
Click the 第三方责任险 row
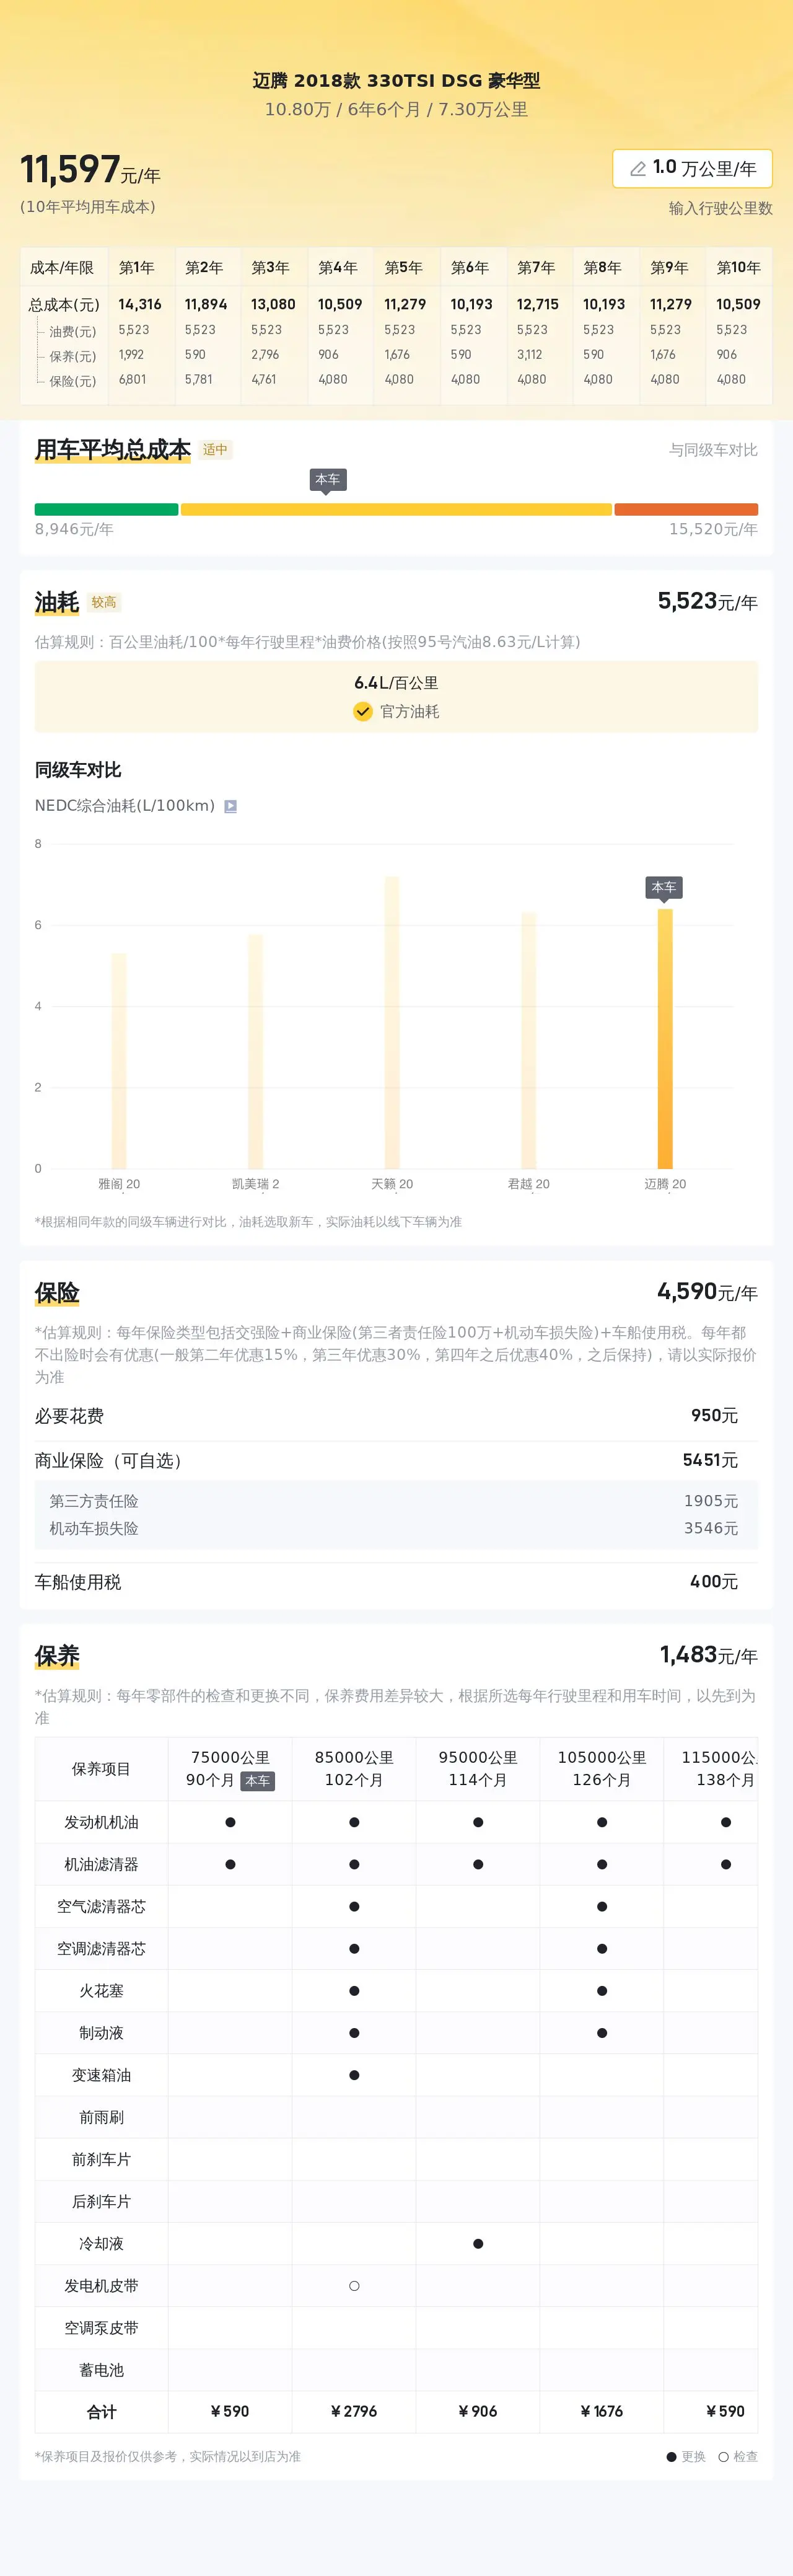[396, 1501]
